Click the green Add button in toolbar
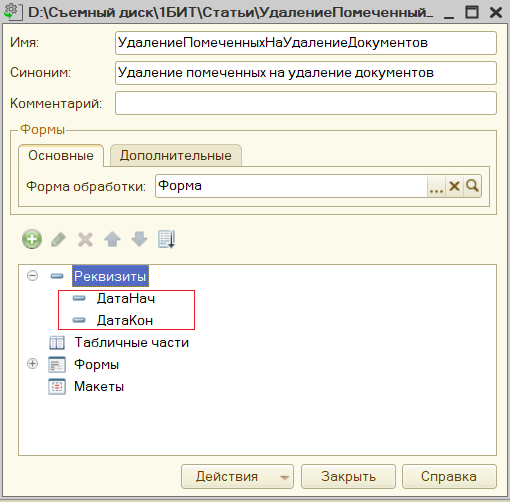510x502 pixels. coord(32,239)
